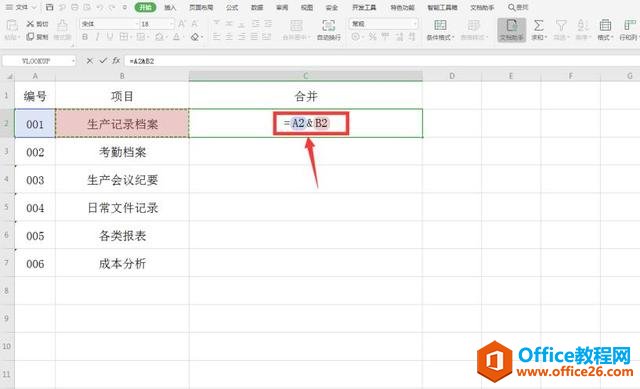Open the 常规 number format dropdown
The width and height of the screenshot is (640, 389).
point(415,24)
